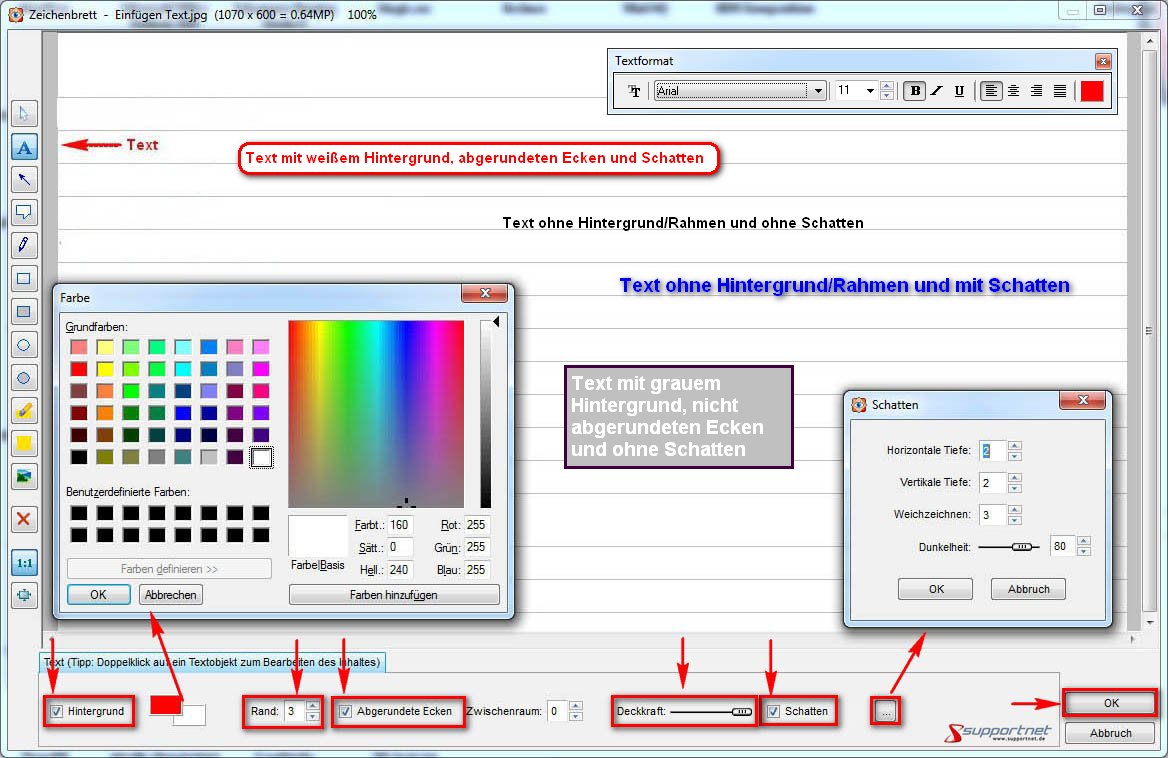The width and height of the screenshot is (1168, 758).
Task: Center-align text in Textformat toolbar
Action: [1013, 91]
